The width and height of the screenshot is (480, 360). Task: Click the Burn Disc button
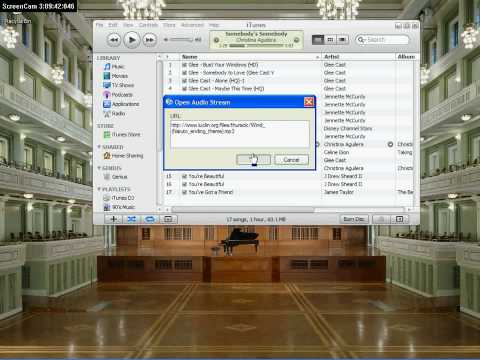(x=354, y=219)
